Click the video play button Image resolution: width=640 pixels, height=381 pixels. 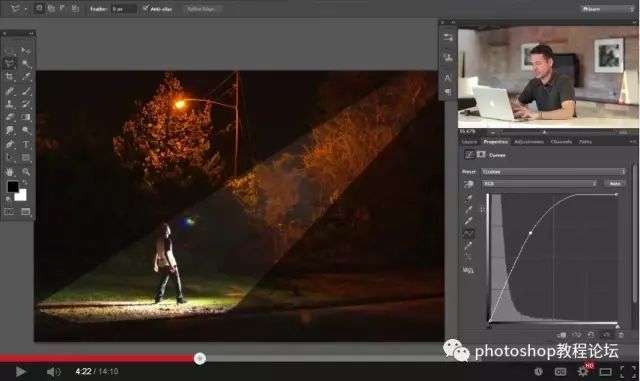(x=20, y=372)
